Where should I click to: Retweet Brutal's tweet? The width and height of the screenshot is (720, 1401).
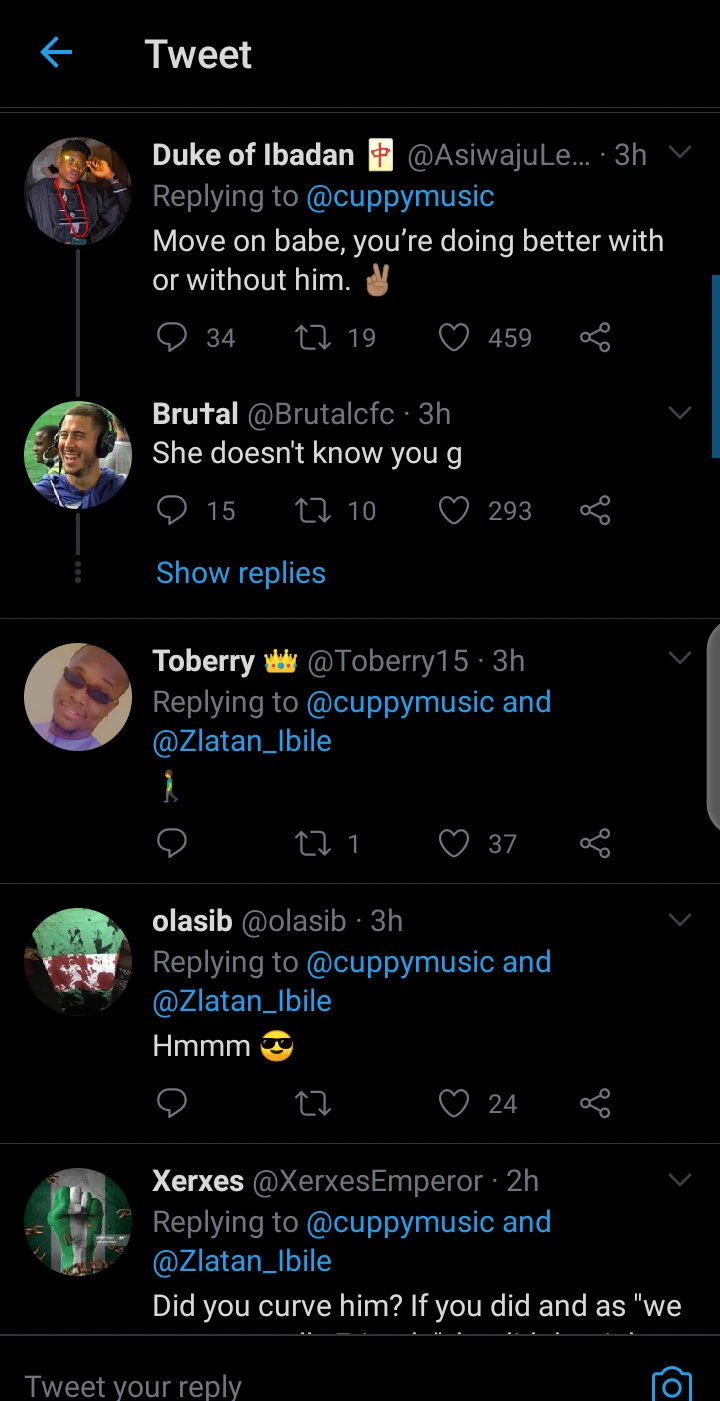tap(313, 511)
